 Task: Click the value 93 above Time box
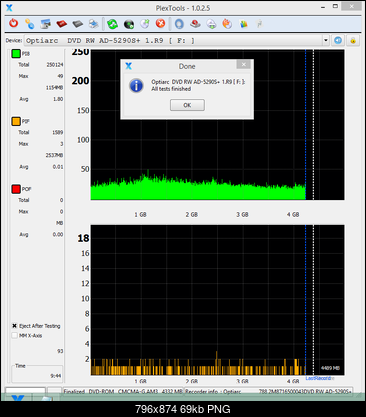click(60, 351)
